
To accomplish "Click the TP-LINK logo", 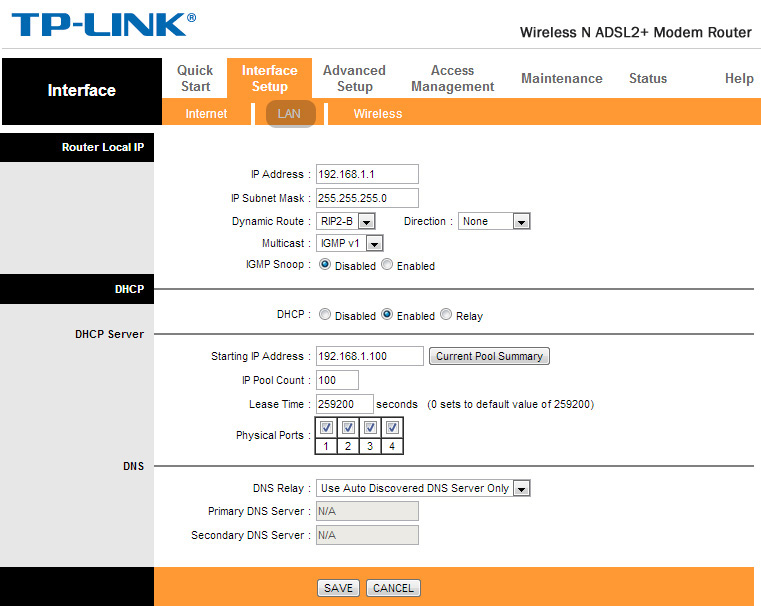I will (104, 25).
